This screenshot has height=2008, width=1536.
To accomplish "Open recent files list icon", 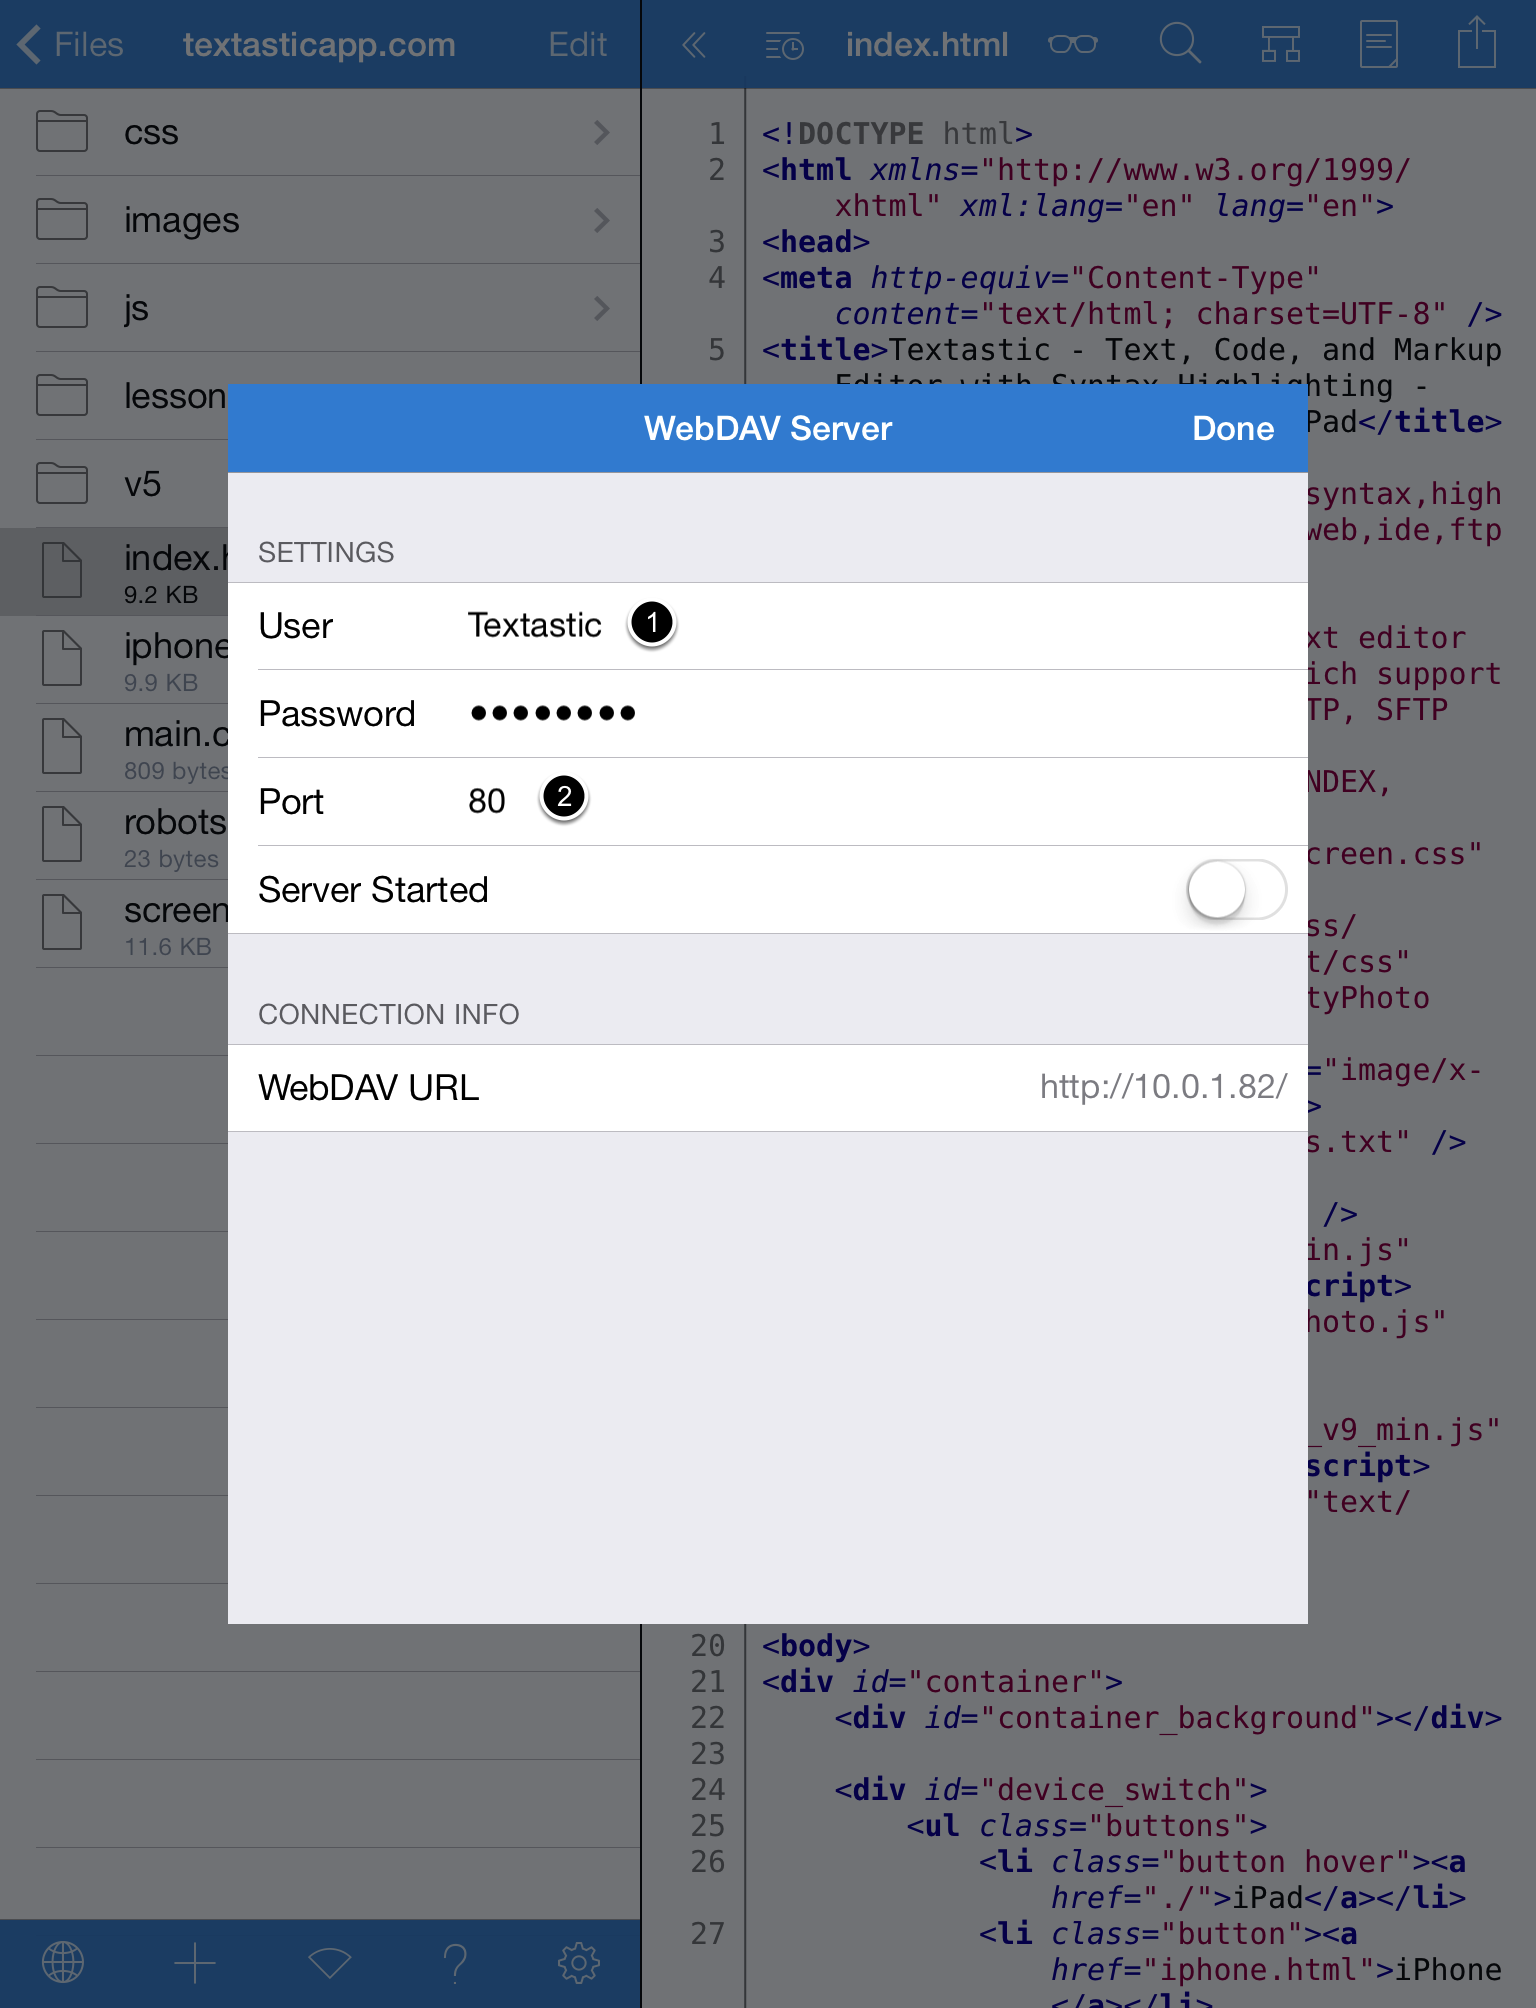I will click(x=784, y=46).
